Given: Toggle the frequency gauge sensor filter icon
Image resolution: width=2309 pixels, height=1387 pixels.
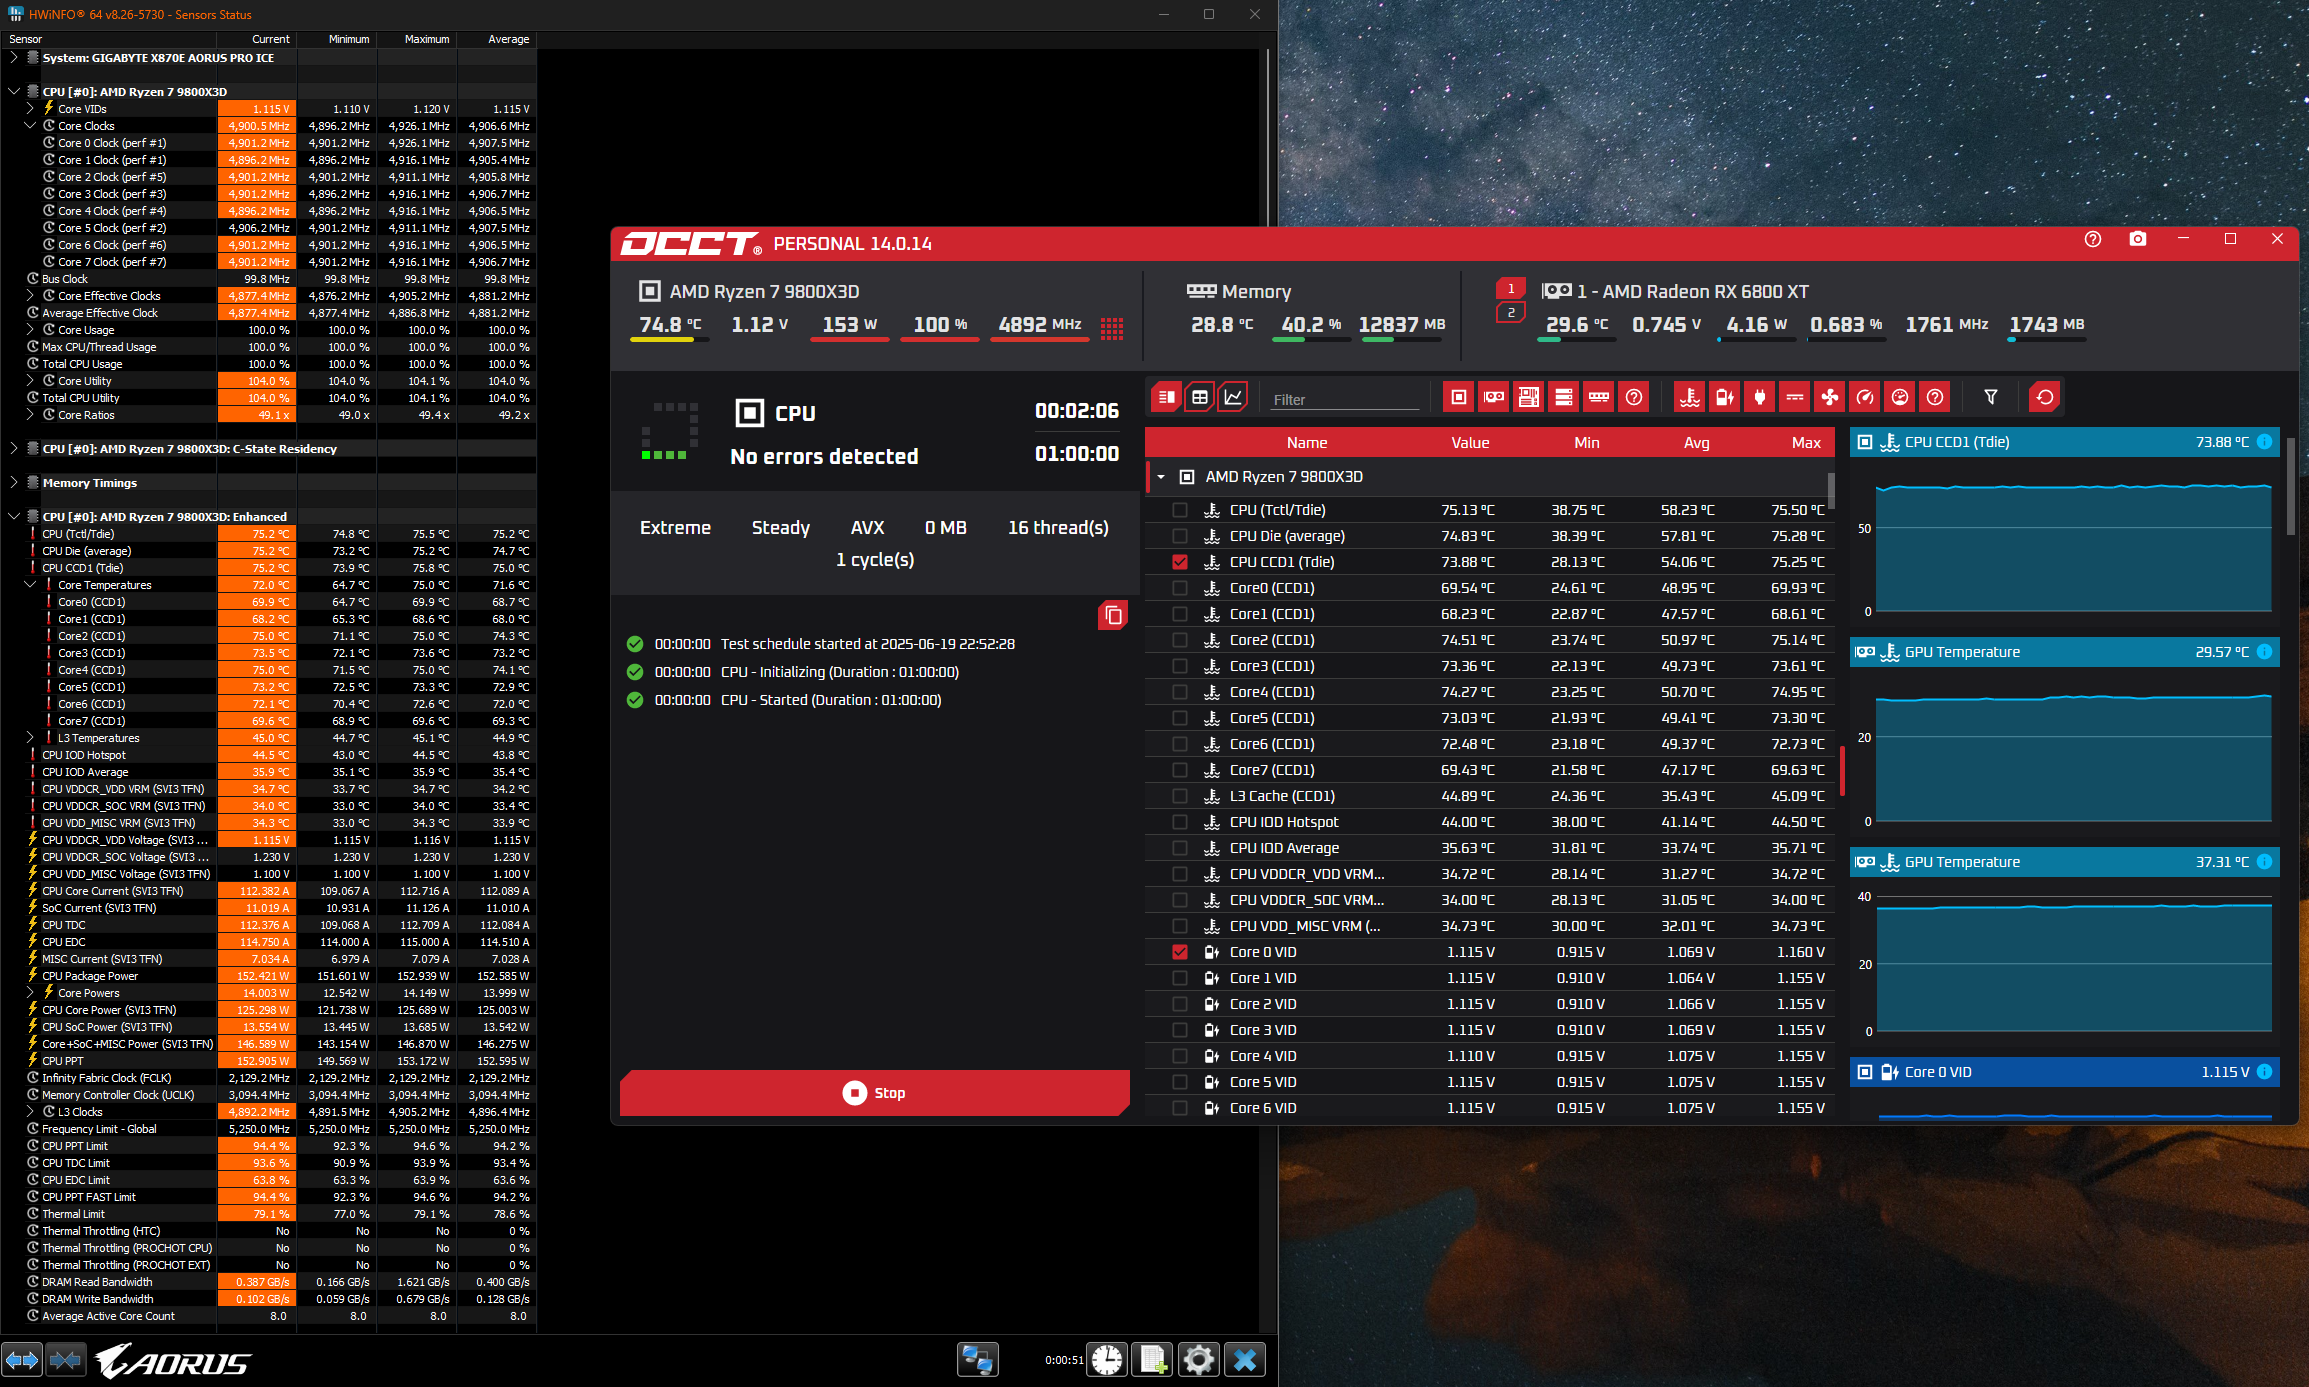Looking at the screenshot, I should (1865, 397).
